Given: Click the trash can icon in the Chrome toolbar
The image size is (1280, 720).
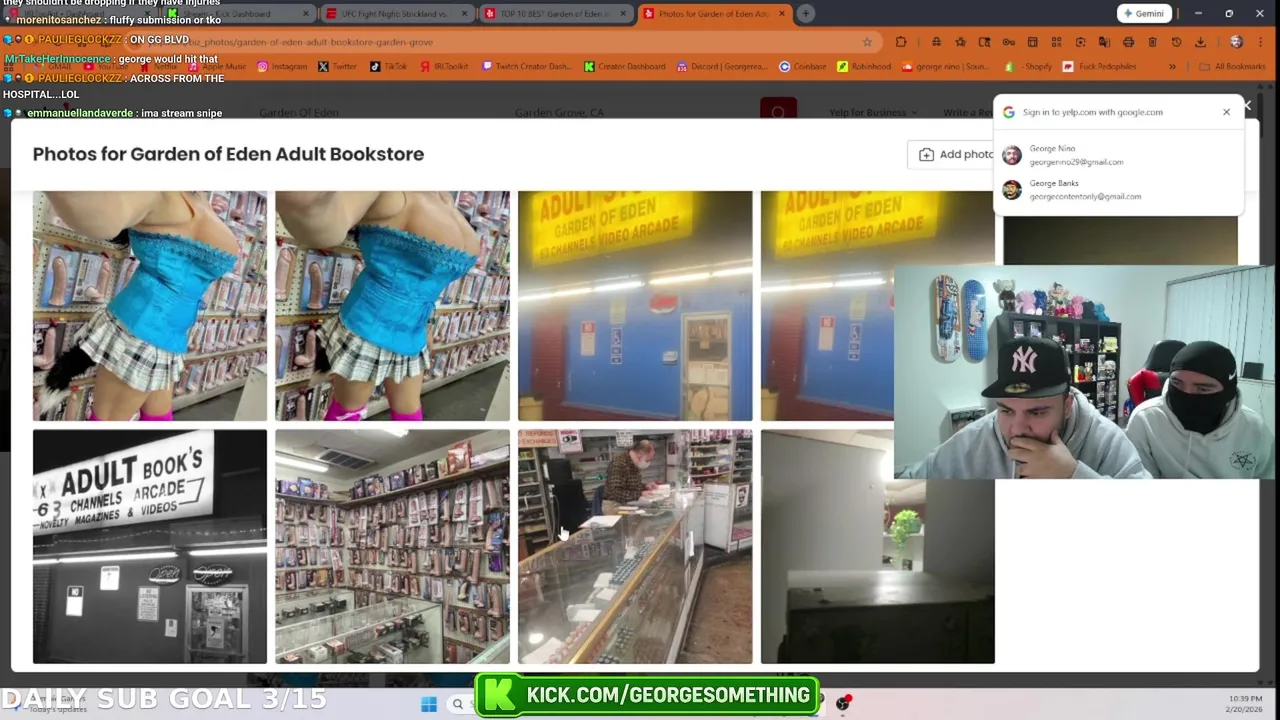Looking at the screenshot, I should point(1152,42).
